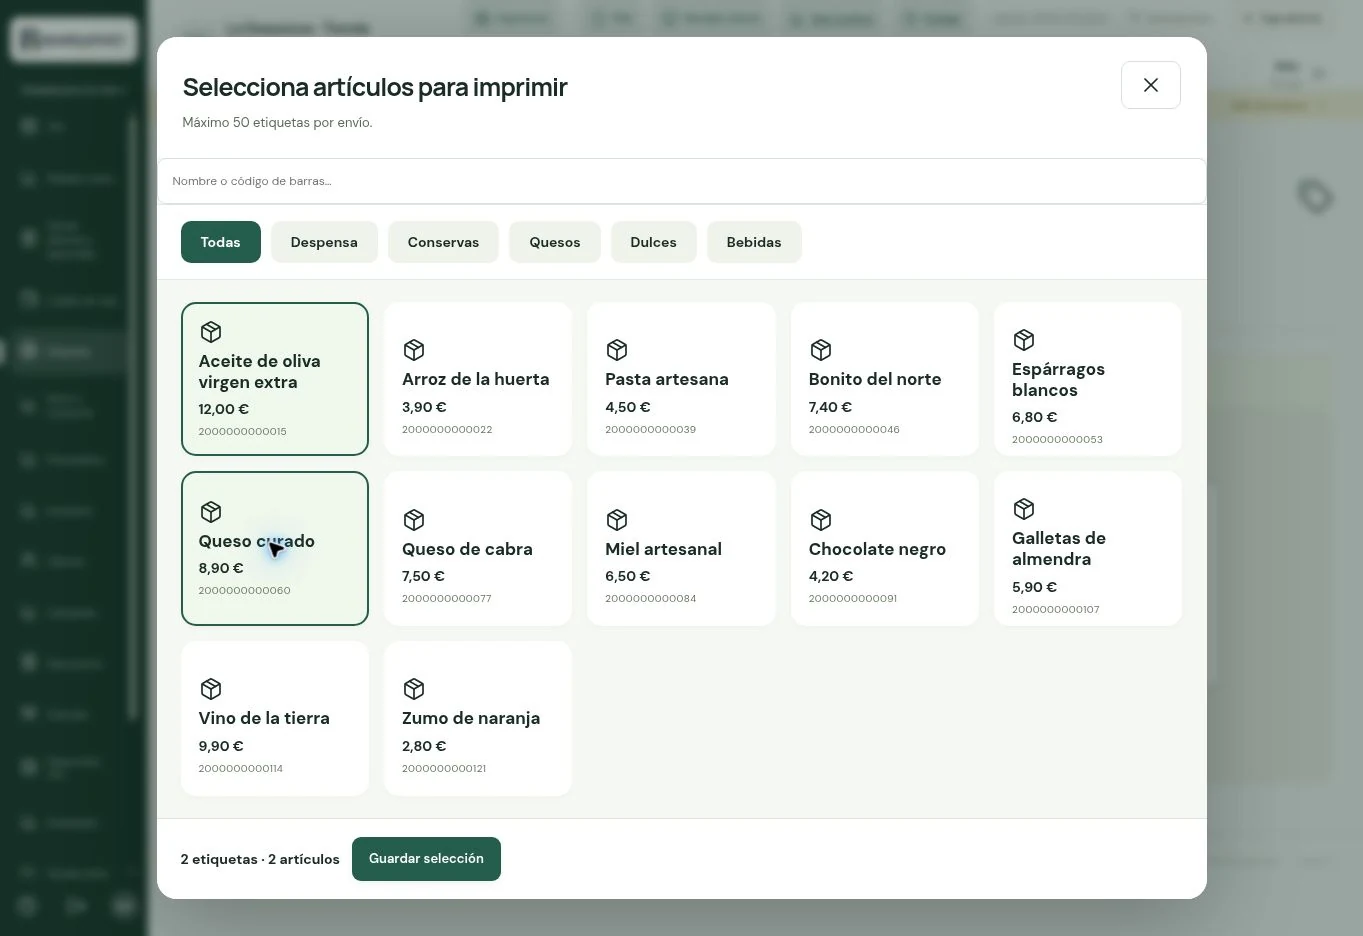Screen dimensions: 1363x936
Task: Open the Bebidas category filter
Action: click(754, 242)
